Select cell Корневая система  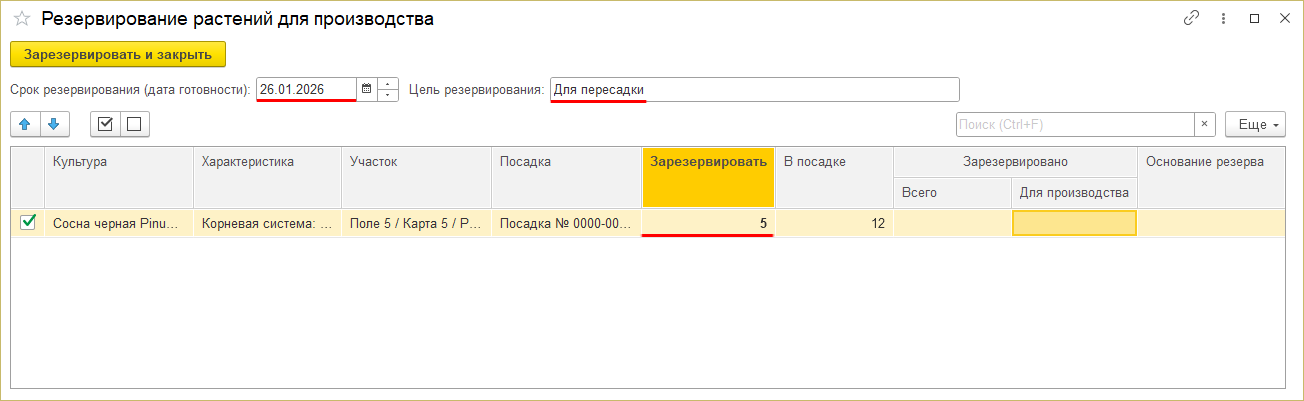267,223
